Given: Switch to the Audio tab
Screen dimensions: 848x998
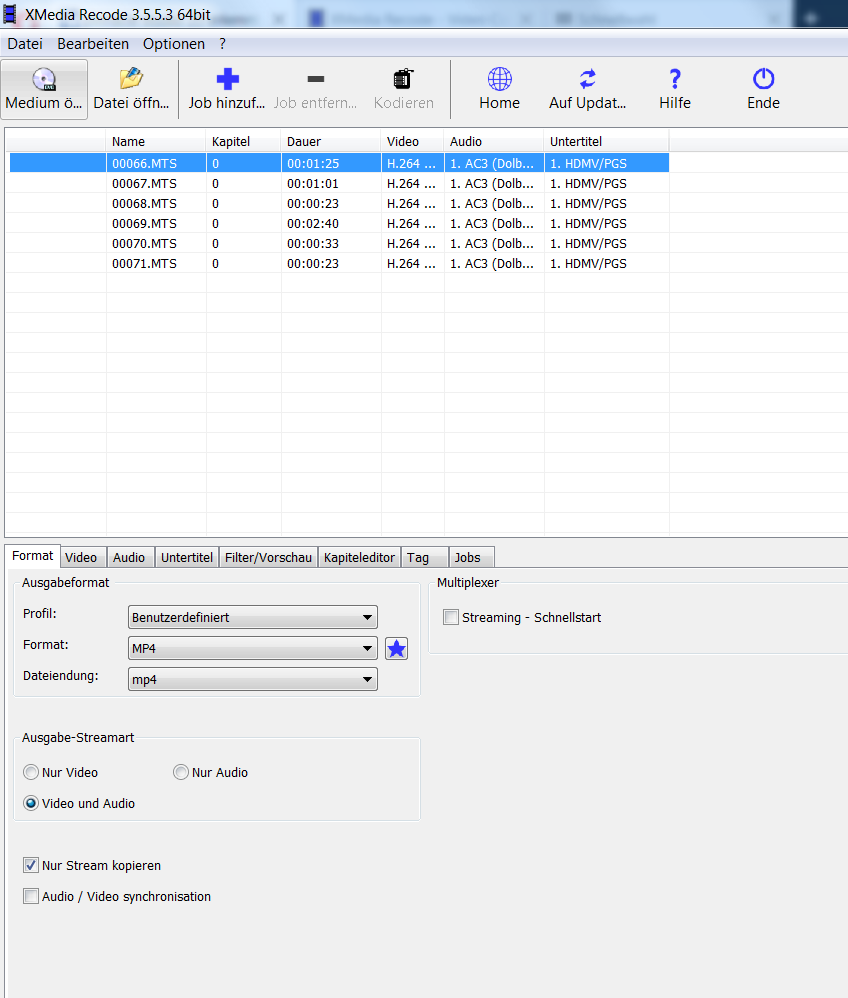Looking at the screenshot, I should click(x=129, y=558).
